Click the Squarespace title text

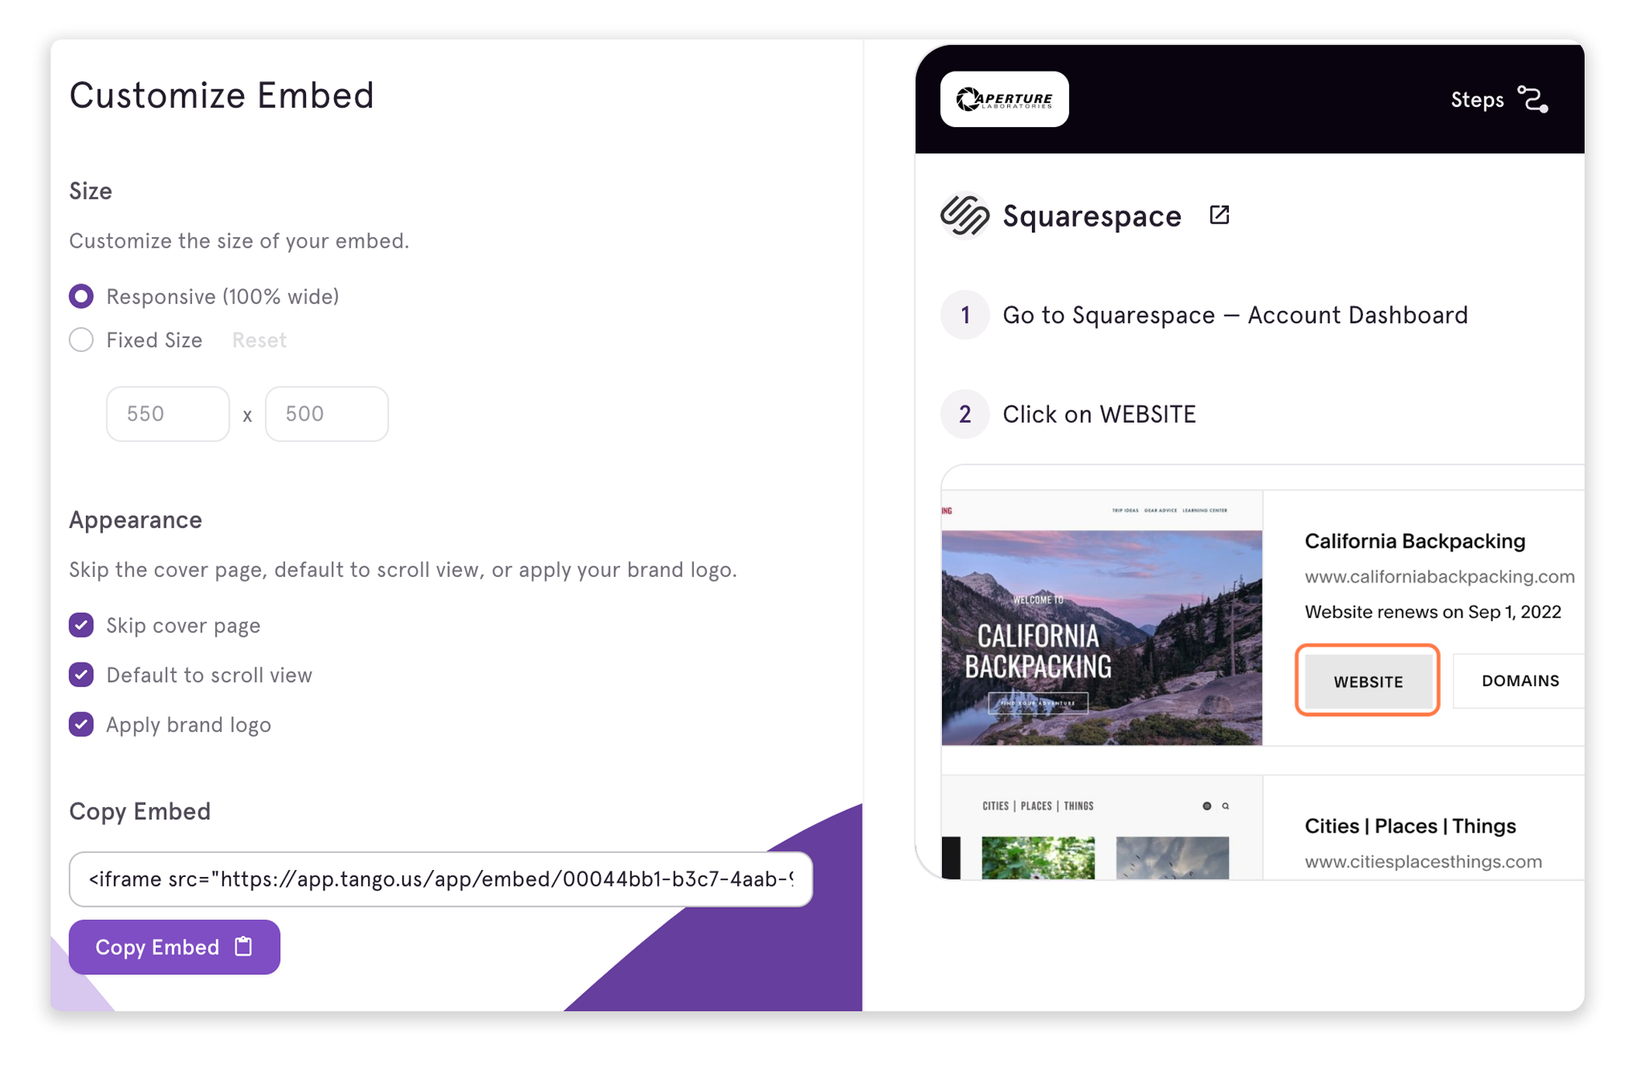point(1092,216)
